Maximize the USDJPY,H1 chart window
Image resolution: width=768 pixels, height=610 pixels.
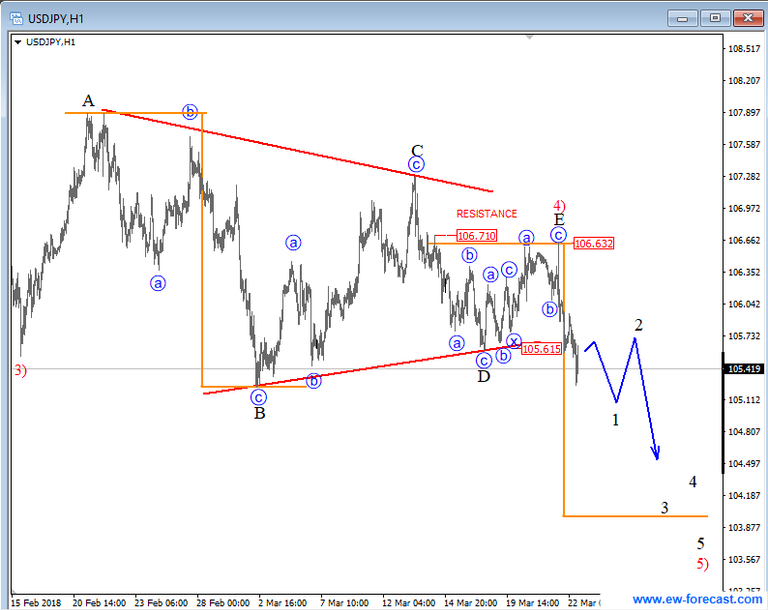pos(715,19)
